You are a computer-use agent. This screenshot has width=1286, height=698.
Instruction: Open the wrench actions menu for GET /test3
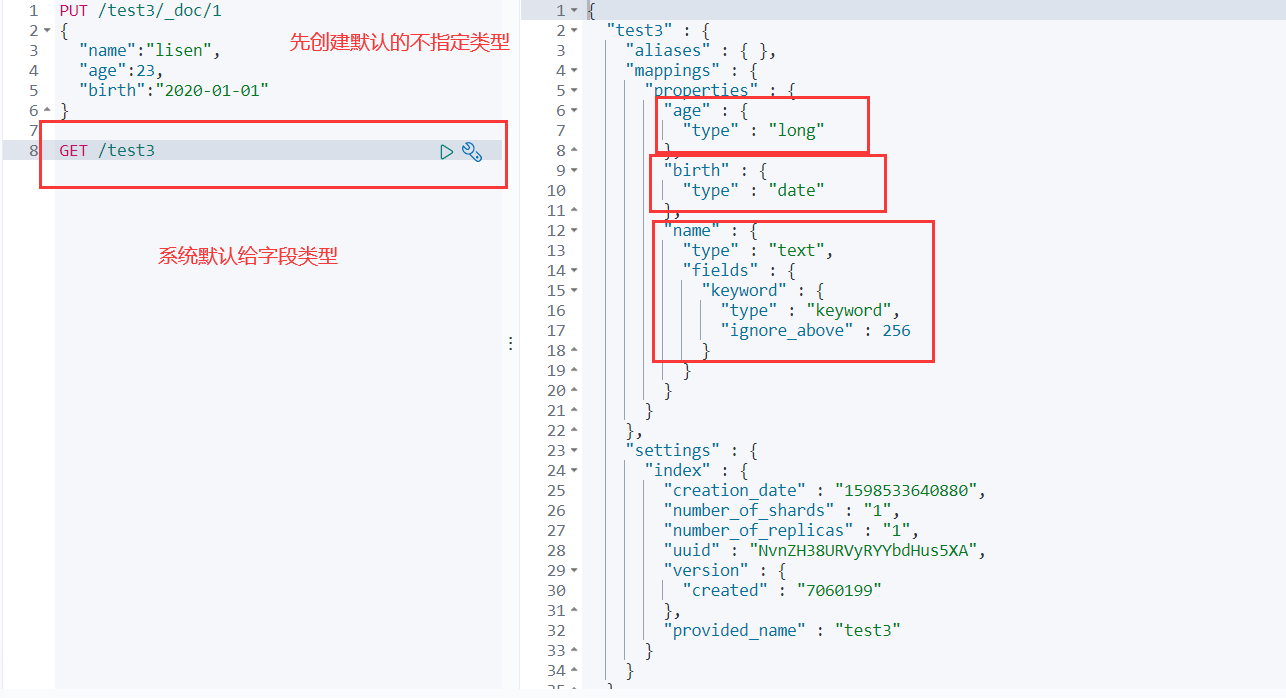click(x=472, y=151)
